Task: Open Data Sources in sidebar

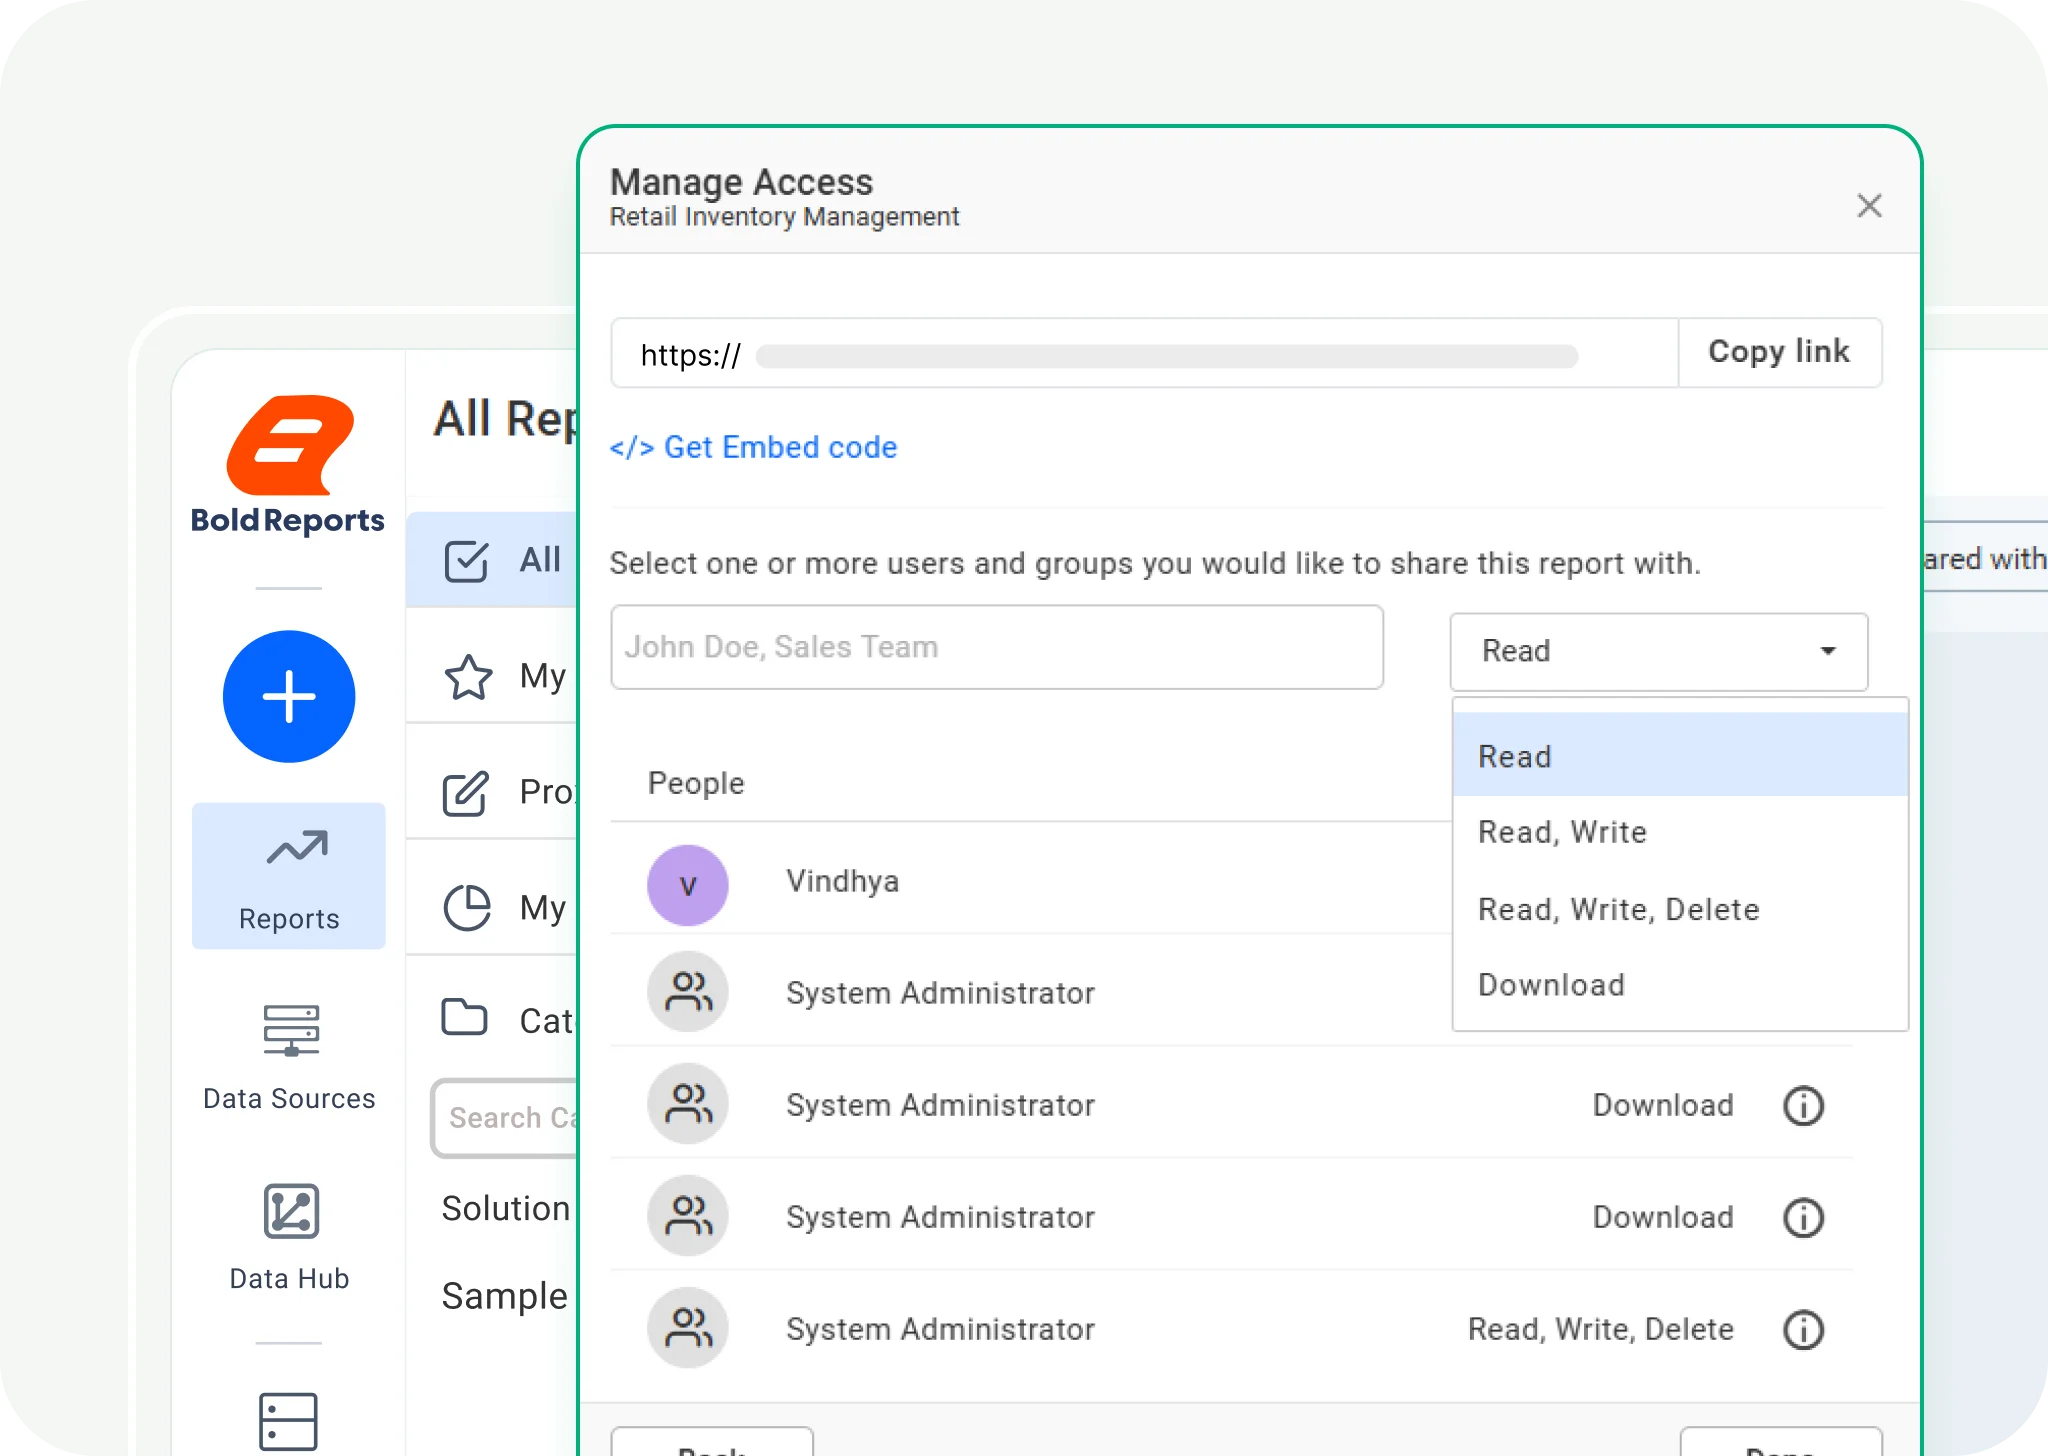Action: (289, 1056)
